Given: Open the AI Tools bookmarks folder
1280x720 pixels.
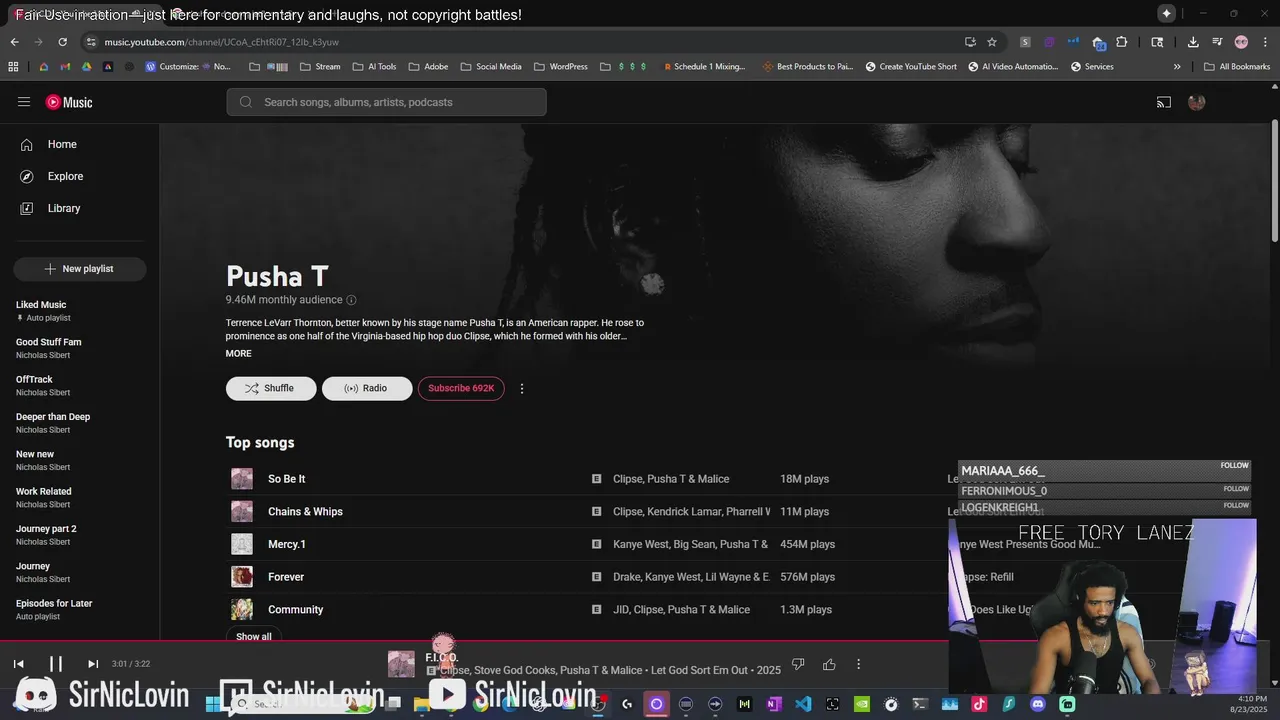Looking at the screenshot, I should click(374, 67).
